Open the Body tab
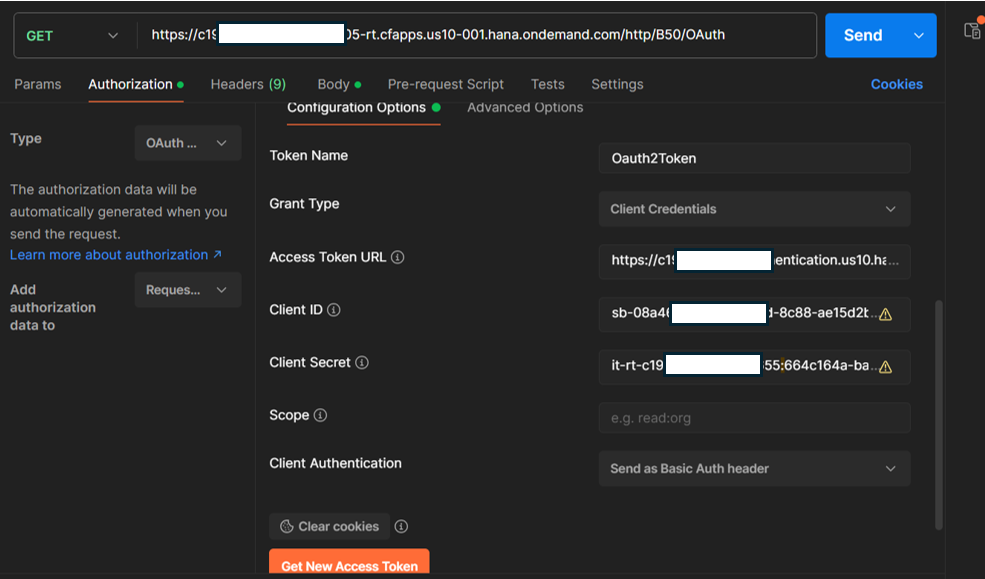 (339, 84)
